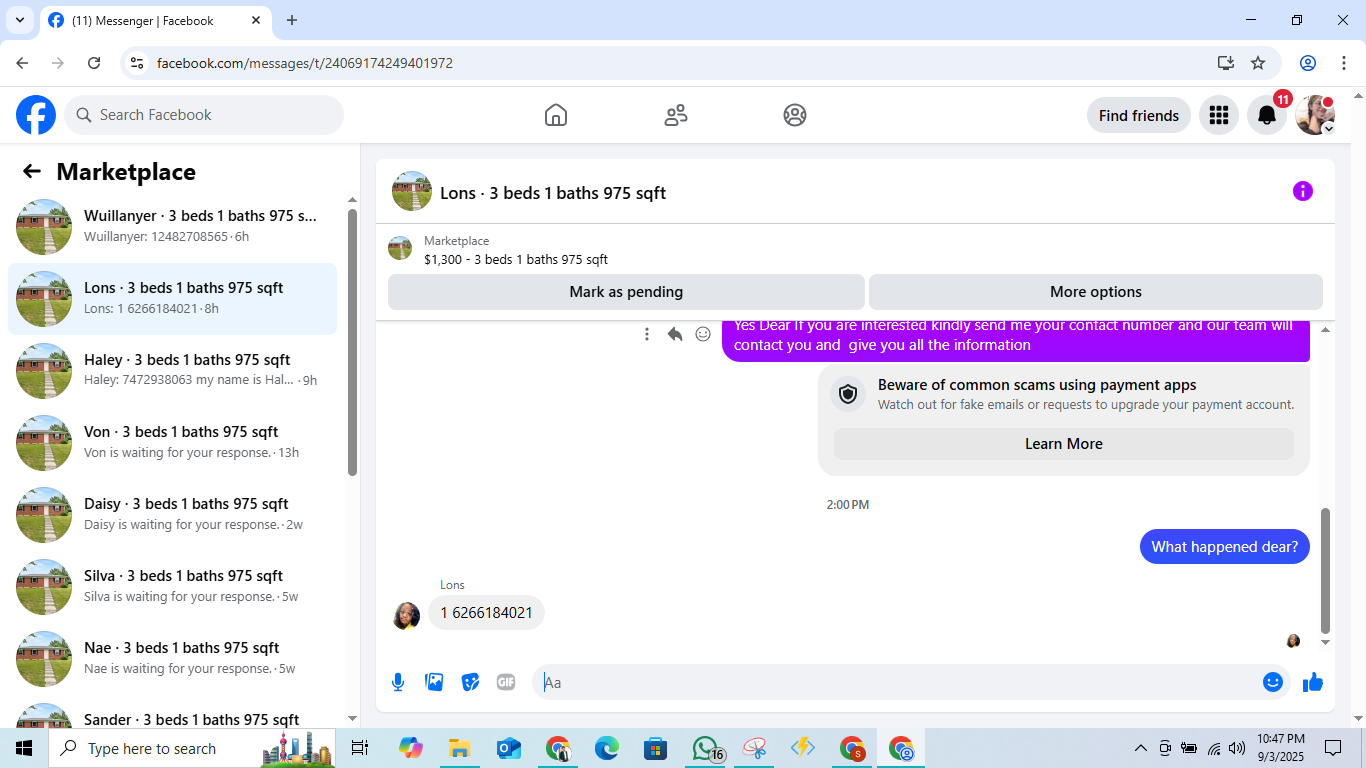Go back using the arrow beside Marketplace
Viewport: 1366px width, 768px height.
[x=32, y=171]
